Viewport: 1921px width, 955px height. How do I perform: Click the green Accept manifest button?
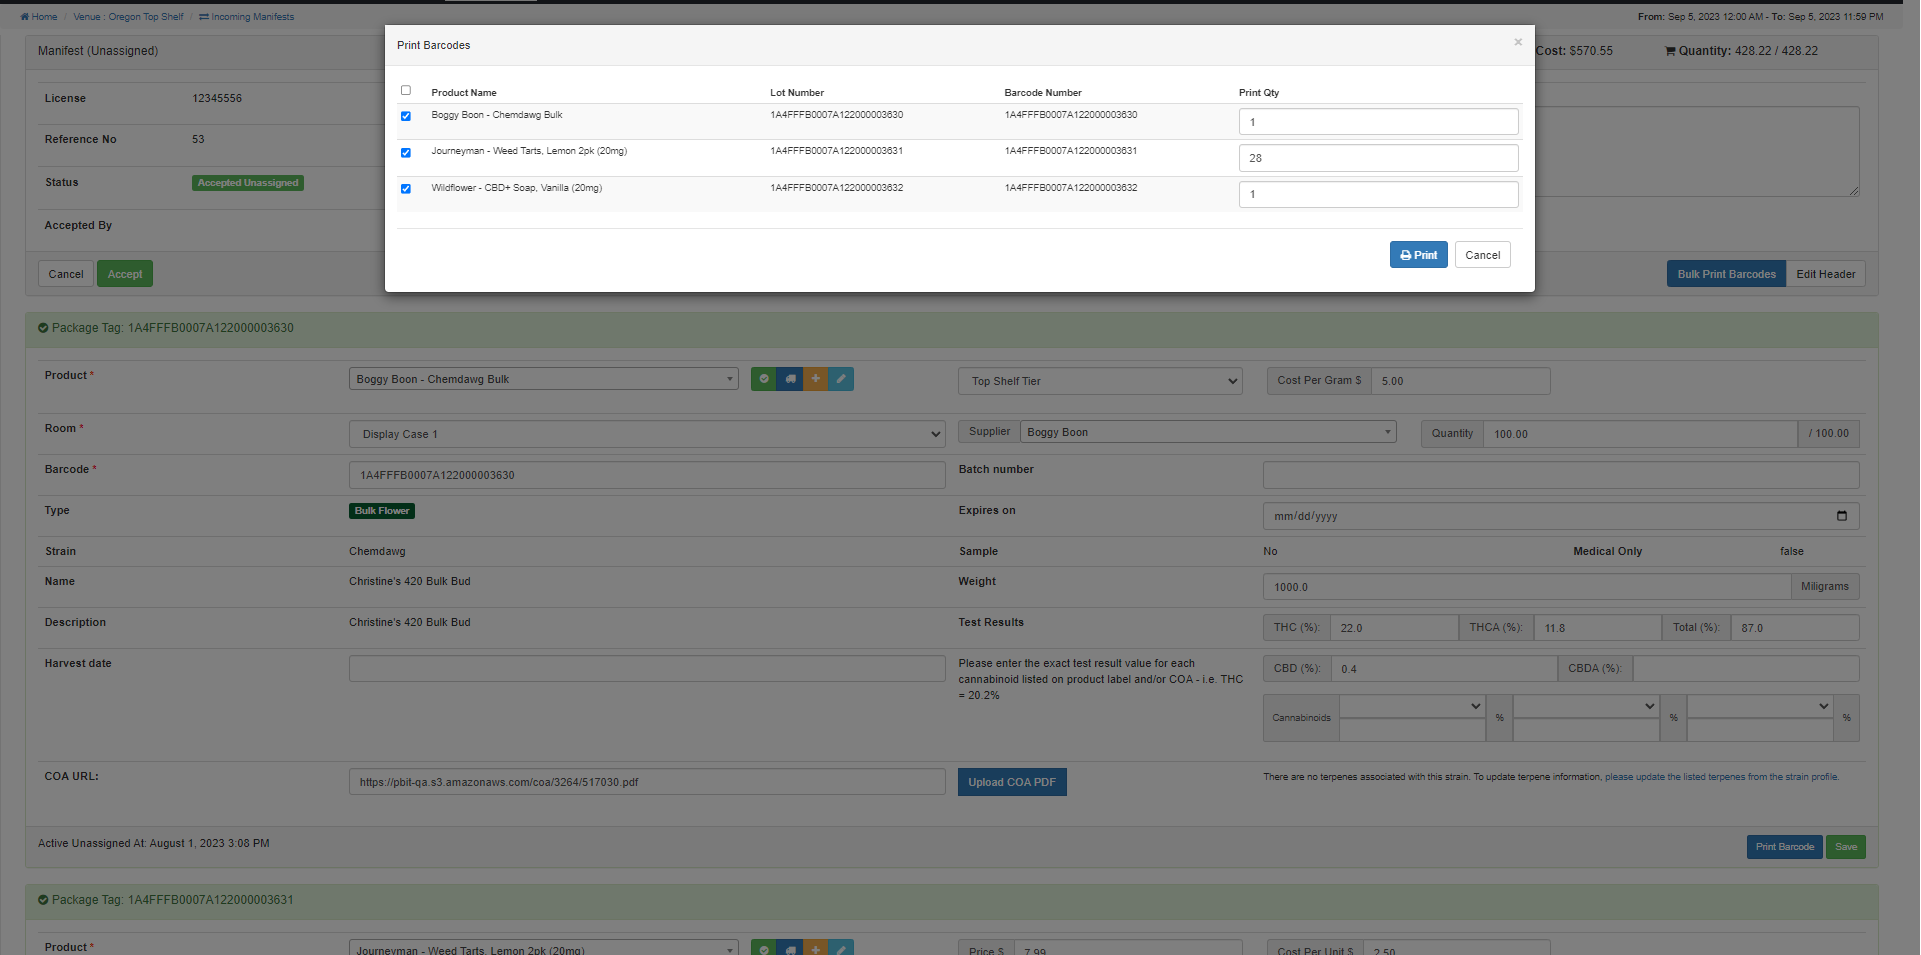click(x=125, y=274)
